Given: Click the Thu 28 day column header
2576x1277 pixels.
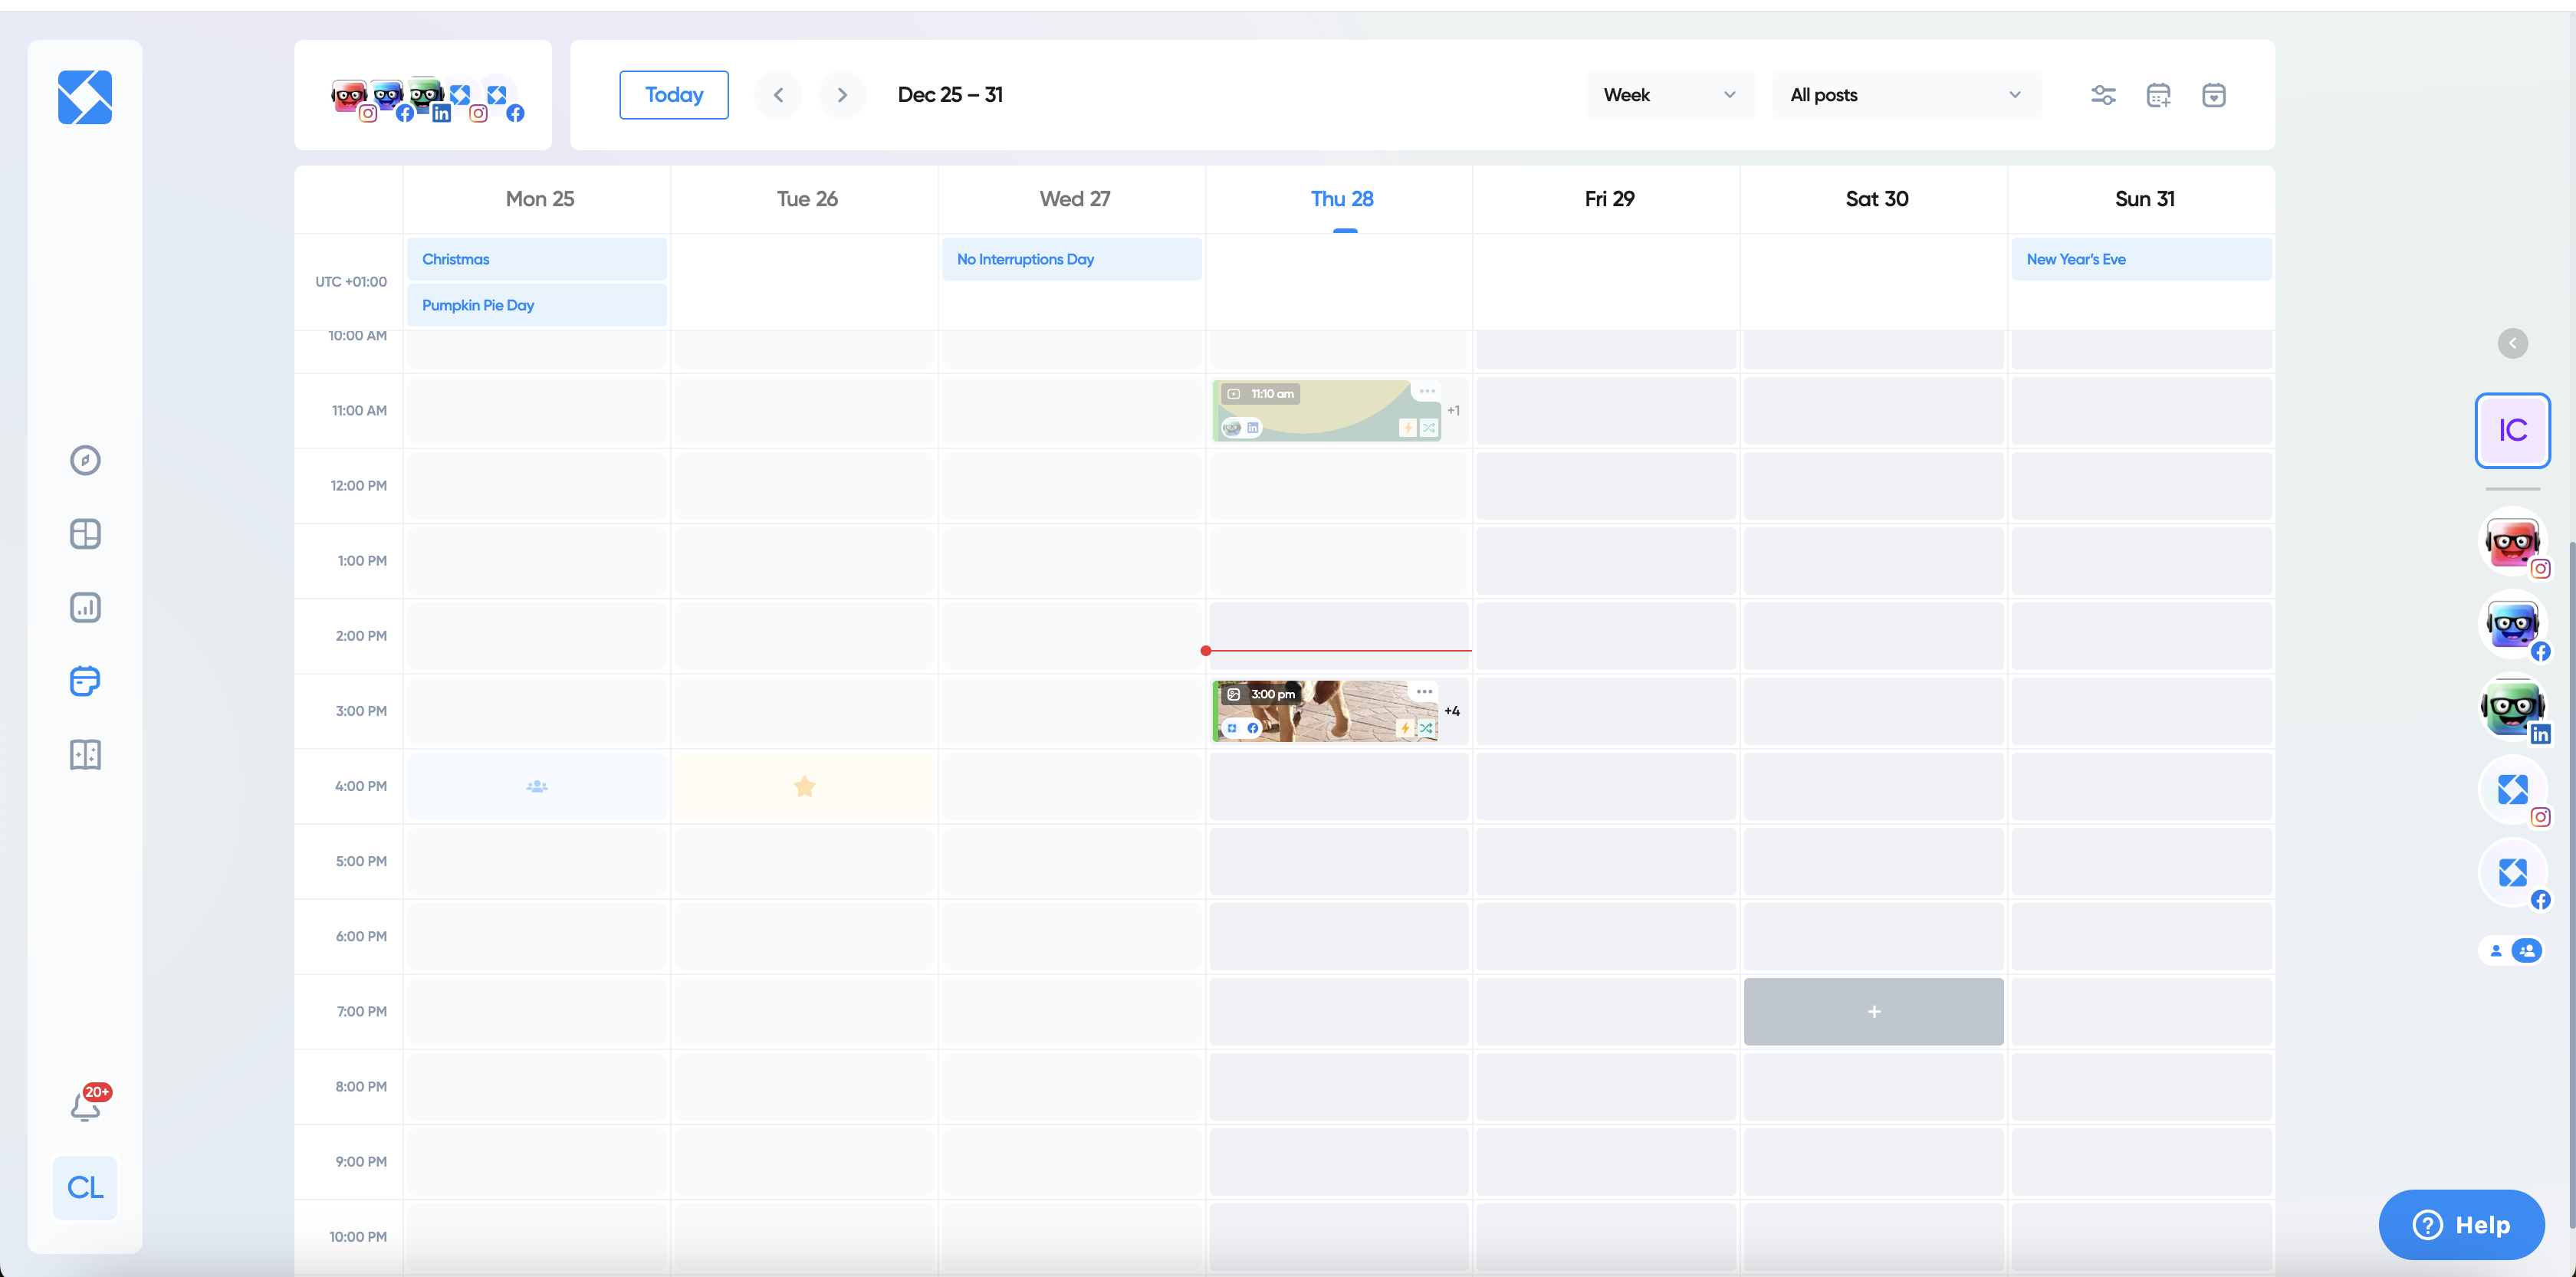Looking at the screenshot, I should pyautogui.click(x=1342, y=197).
